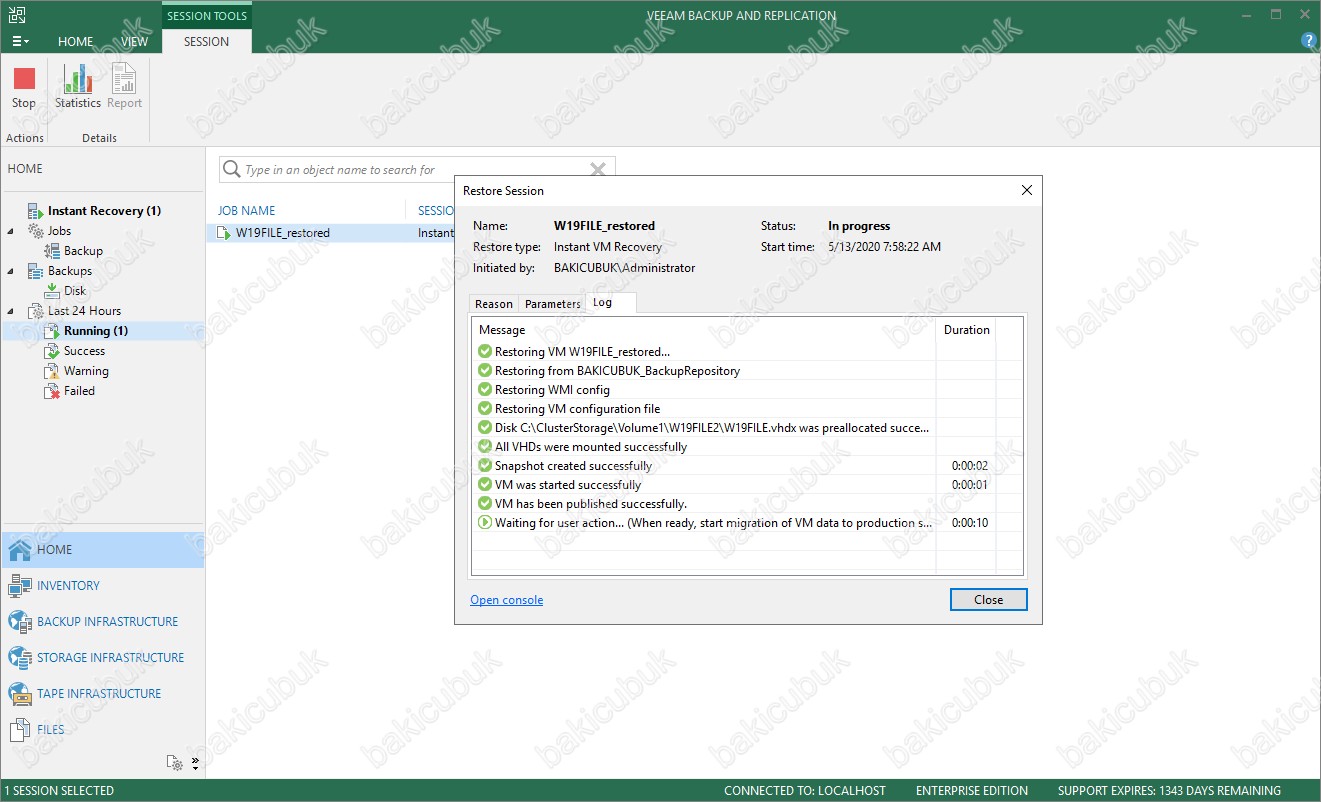Open STORAGE INFRASTRUCTURE view
Screen dimensions: 1321x802
click(x=103, y=658)
